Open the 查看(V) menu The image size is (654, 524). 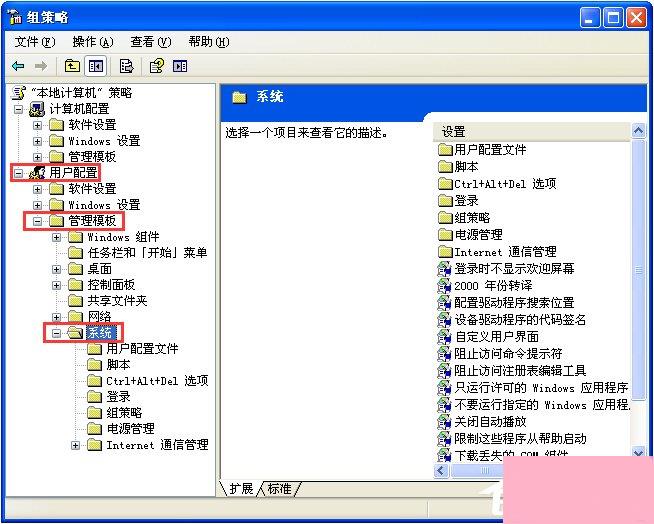click(151, 42)
